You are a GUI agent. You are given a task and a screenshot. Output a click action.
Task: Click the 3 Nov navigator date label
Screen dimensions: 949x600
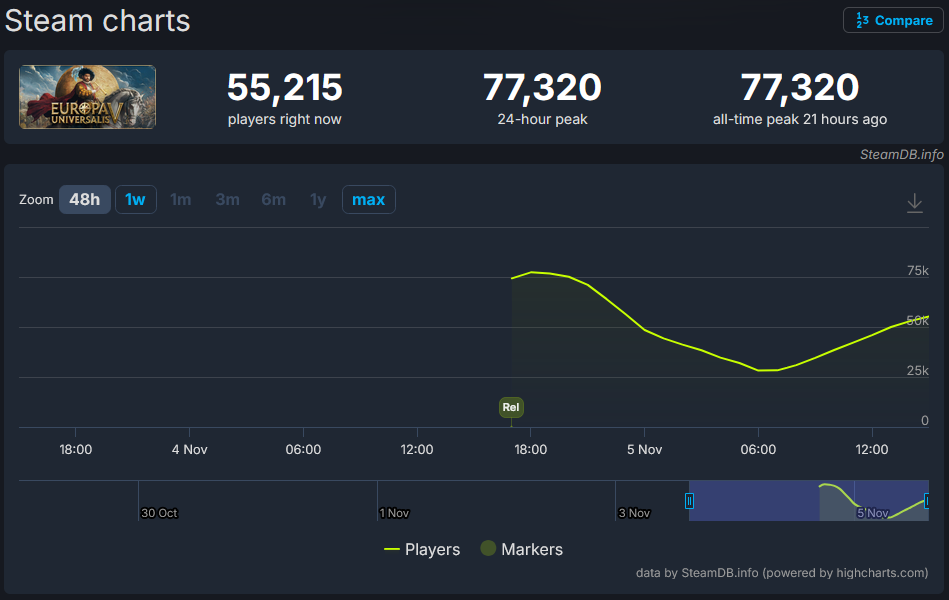pos(634,513)
